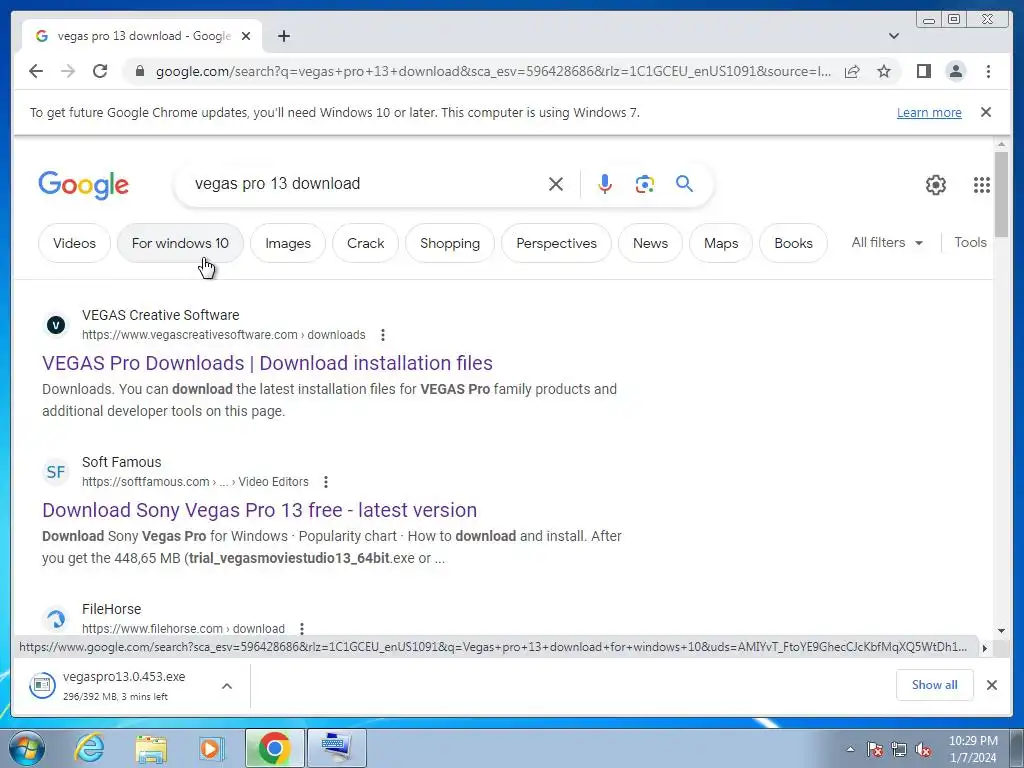Image resolution: width=1024 pixels, height=768 pixels.
Task: Show hidden system tray icons
Action: (850, 750)
